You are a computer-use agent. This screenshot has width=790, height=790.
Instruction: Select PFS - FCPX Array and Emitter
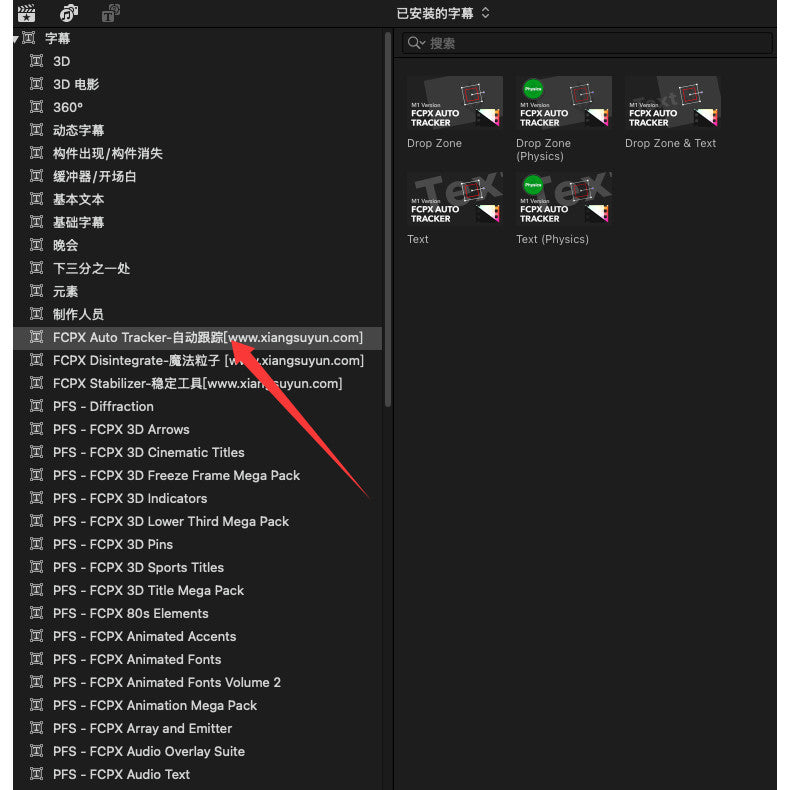(198, 729)
